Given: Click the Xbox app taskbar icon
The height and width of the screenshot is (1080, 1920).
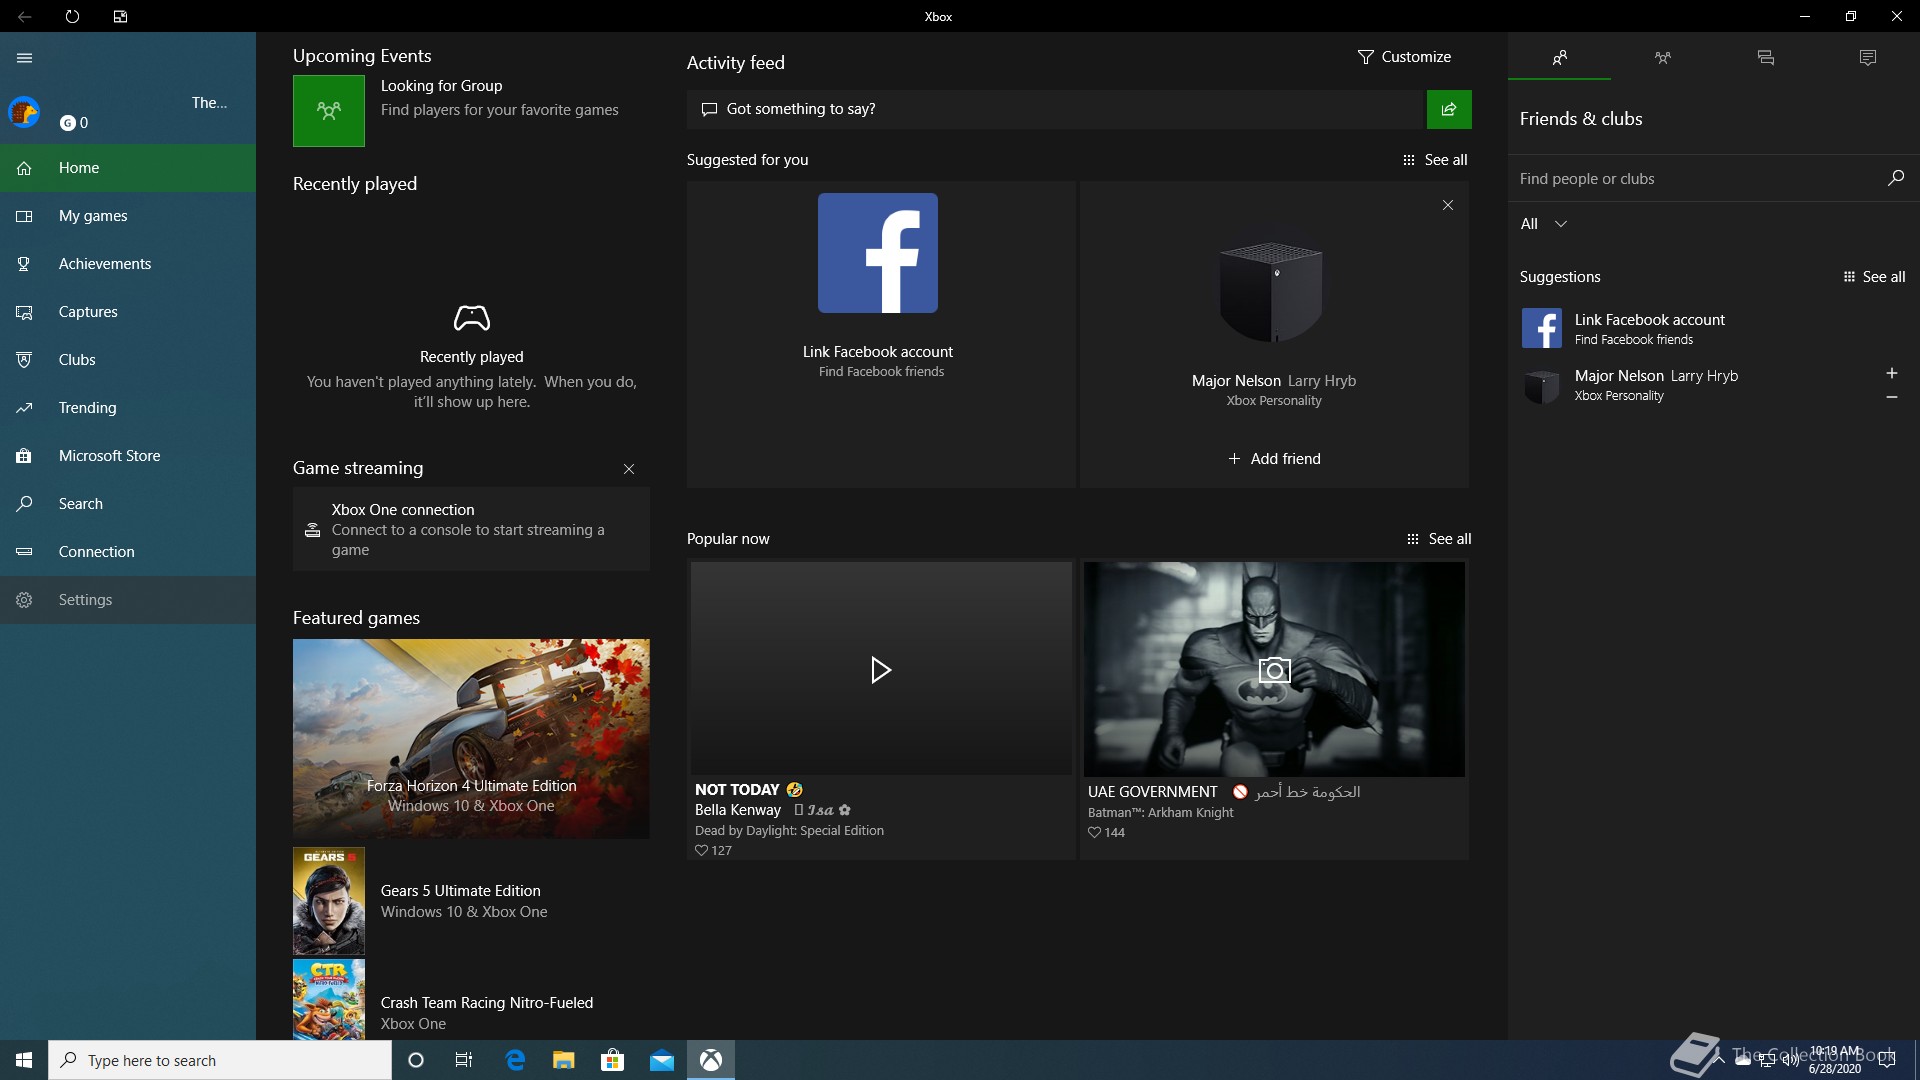Looking at the screenshot, I should [x=711, y=1060].
